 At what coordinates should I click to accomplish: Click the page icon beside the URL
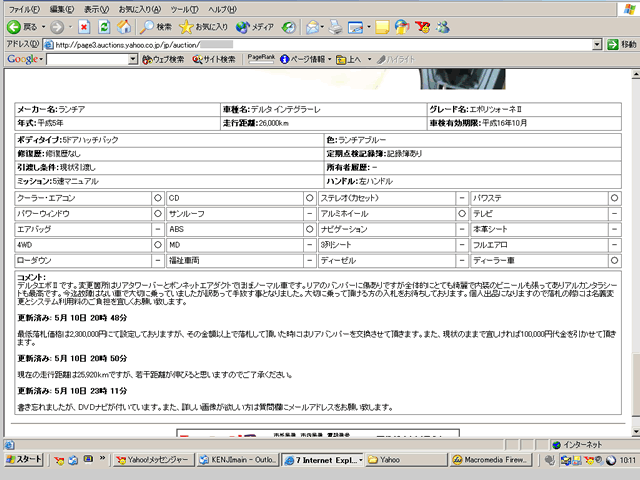click(49, 44)
